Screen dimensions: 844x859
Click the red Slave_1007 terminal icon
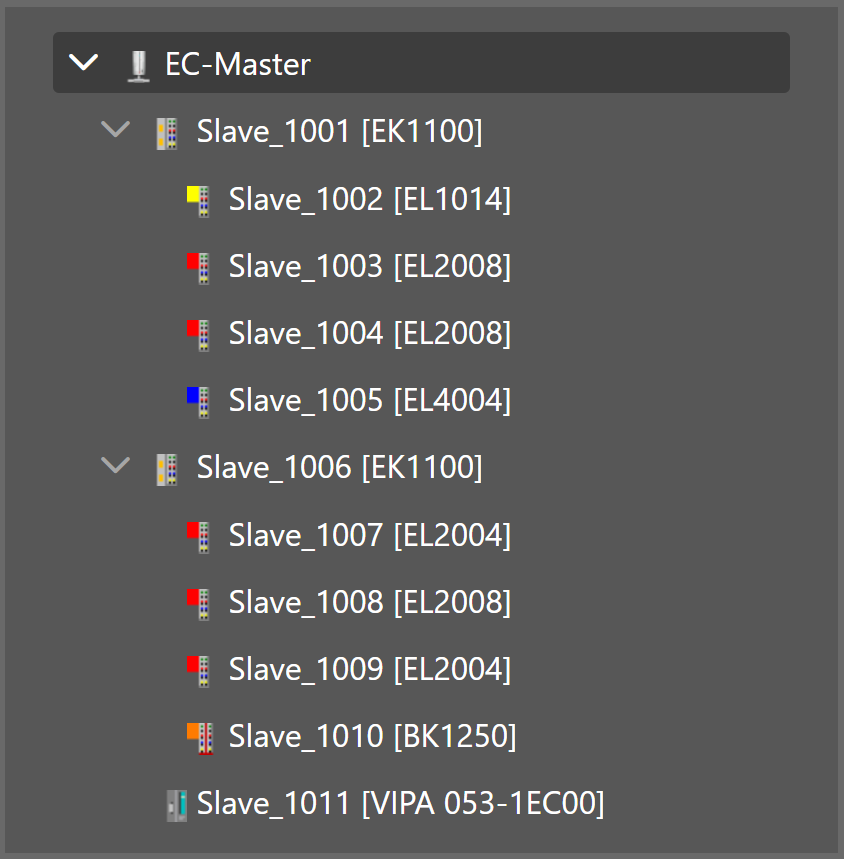pos(198,536)
